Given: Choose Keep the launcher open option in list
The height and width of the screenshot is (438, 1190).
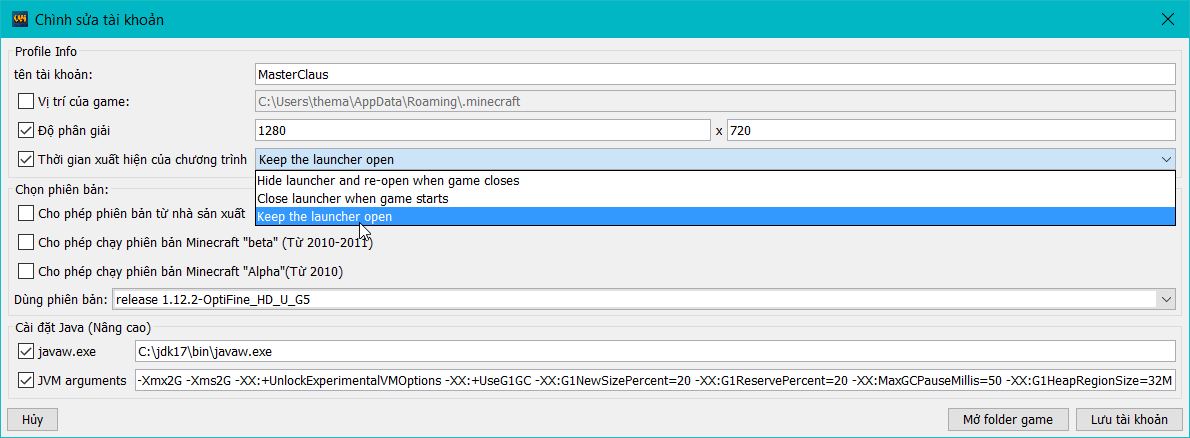Looking at the screenshot, I should [715, 217].
